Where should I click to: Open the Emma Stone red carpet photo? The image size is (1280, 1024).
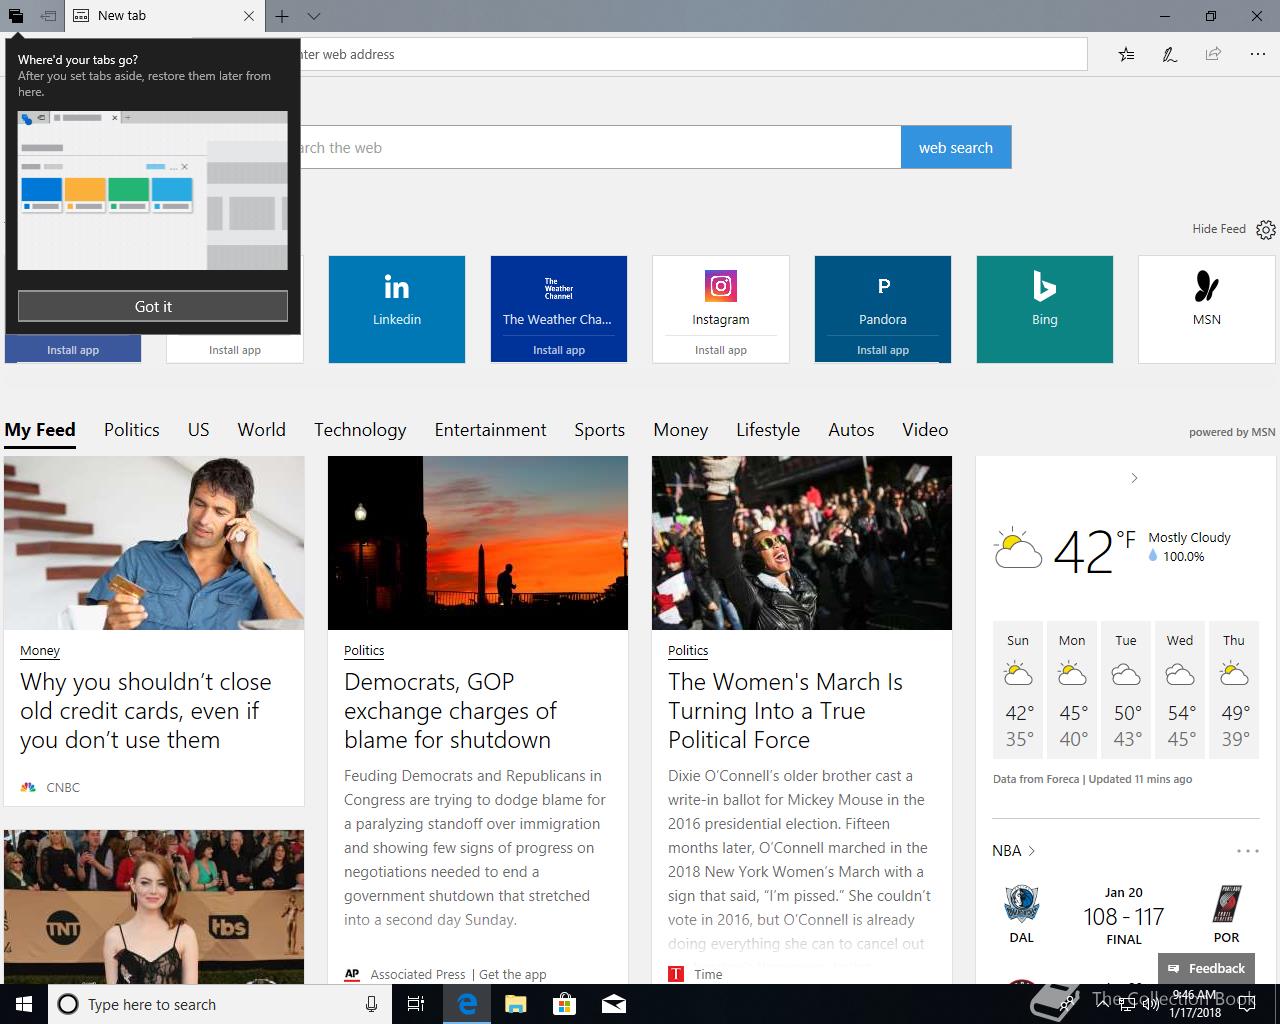[x=154, y=907]
